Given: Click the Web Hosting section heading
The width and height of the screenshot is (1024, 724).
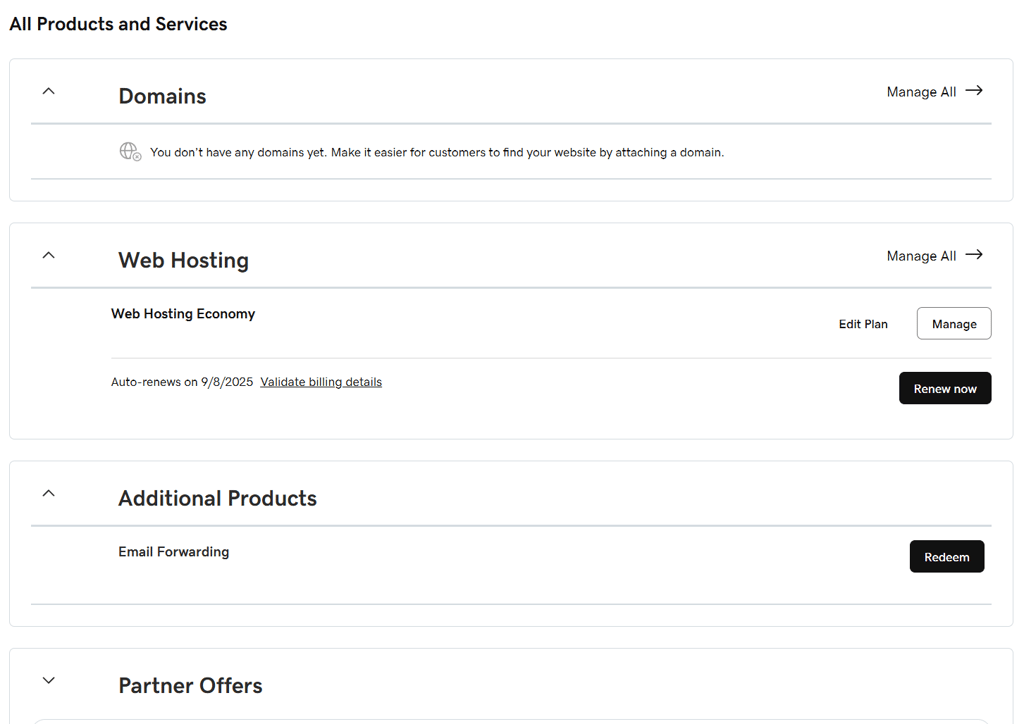Looking at the screenshot, I should coord(184,260).
